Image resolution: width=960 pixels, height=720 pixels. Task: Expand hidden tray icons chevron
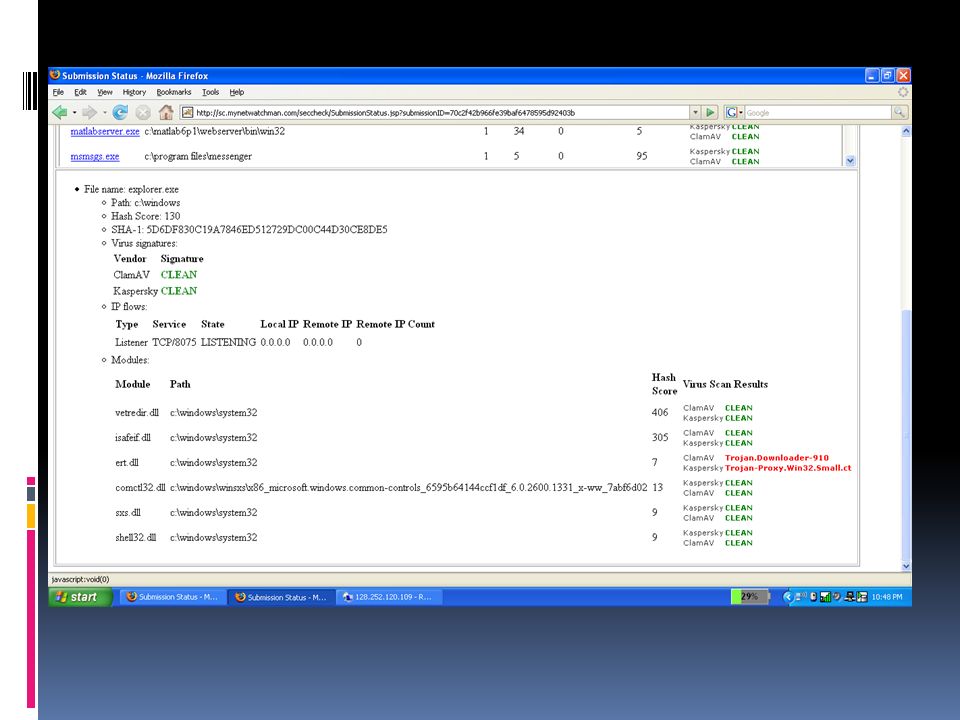pos(788,597)
